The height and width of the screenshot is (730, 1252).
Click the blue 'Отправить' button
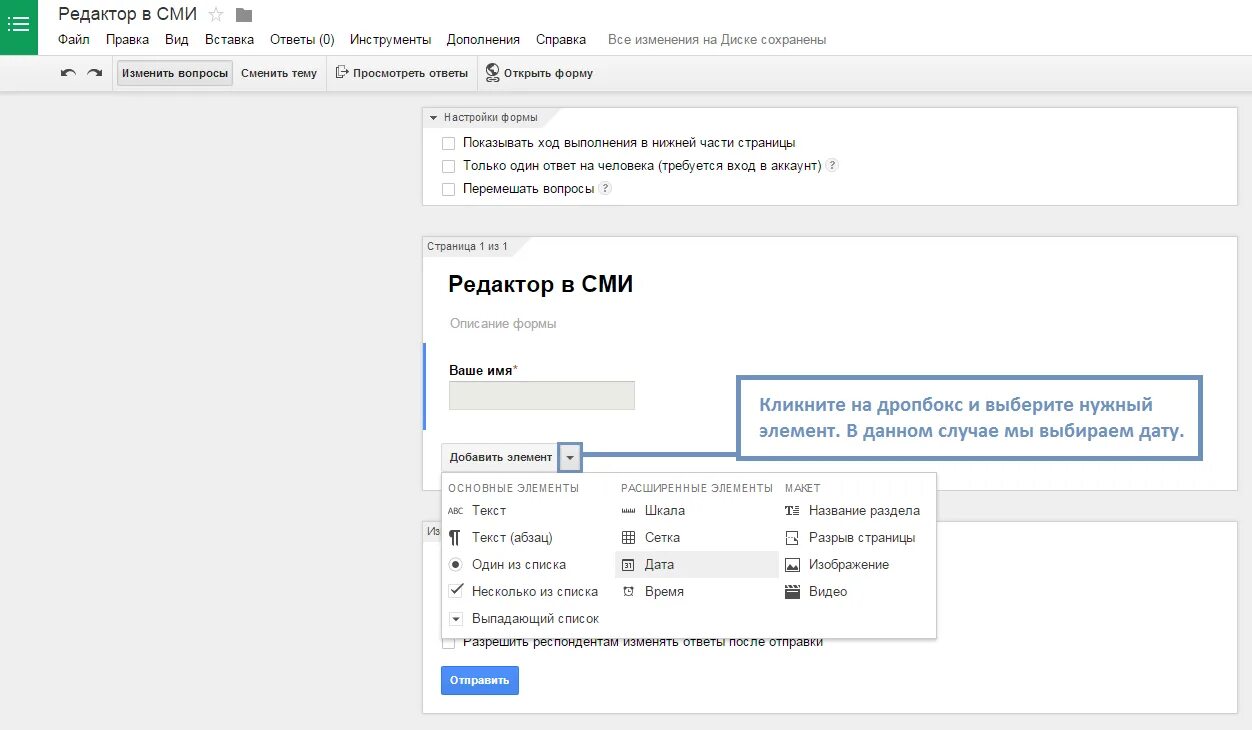tap(480, 680)
